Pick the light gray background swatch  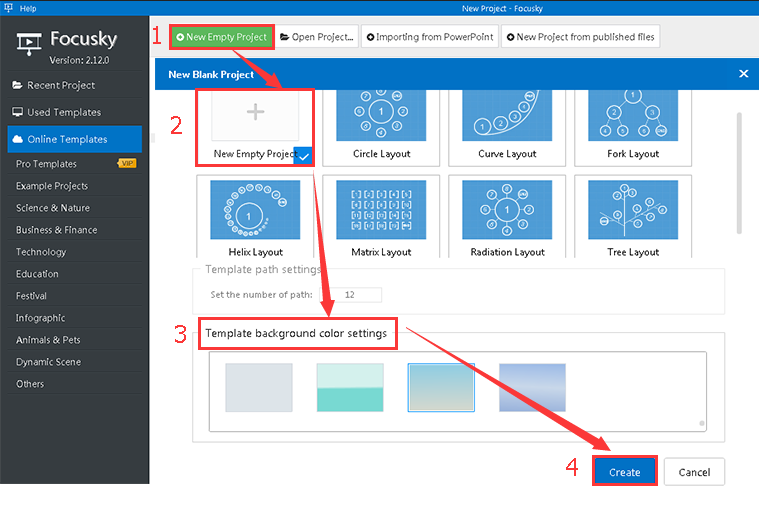pos(259,388)
